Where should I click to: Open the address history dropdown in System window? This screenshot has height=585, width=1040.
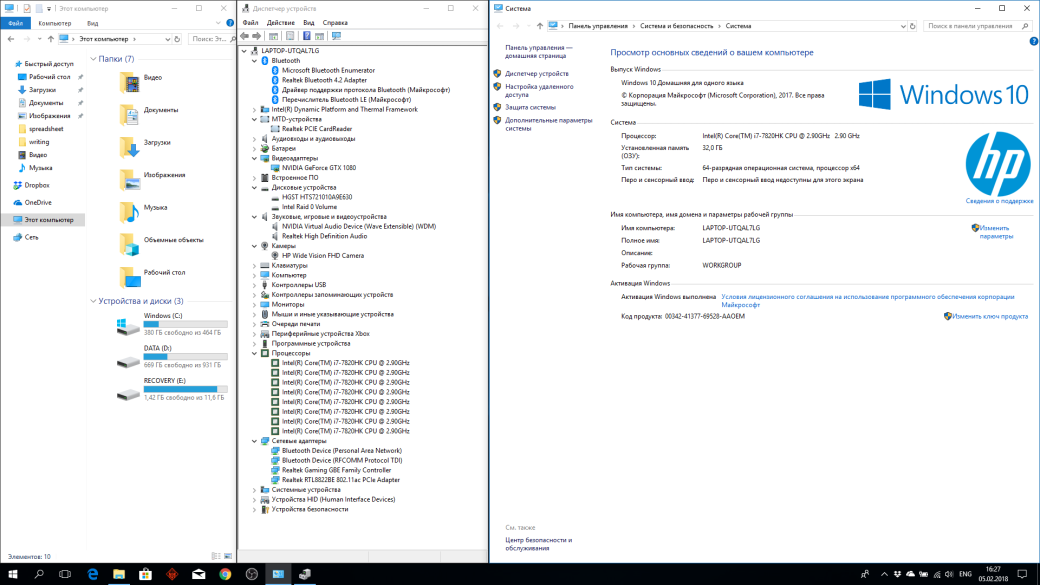[x=903, y=26]
